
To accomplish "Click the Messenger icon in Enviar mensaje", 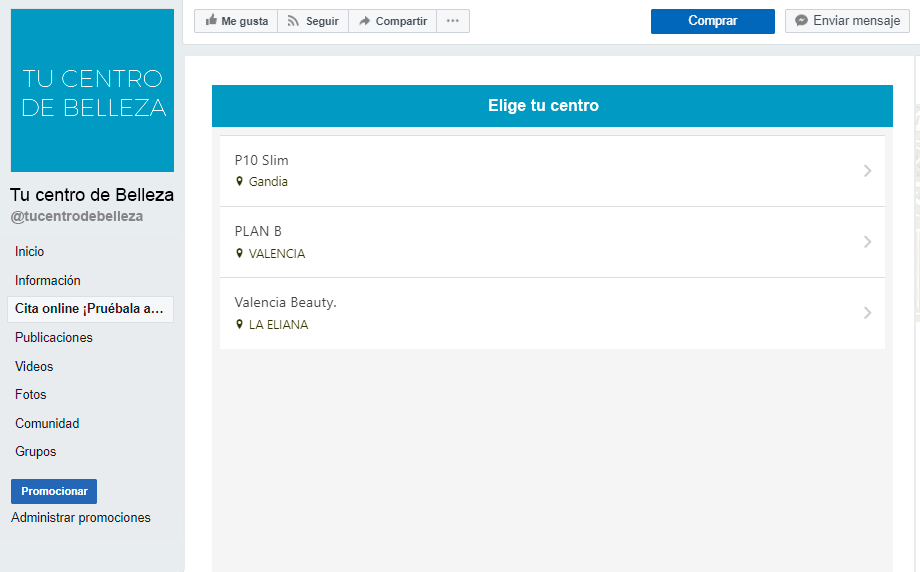I will (801, 21).
